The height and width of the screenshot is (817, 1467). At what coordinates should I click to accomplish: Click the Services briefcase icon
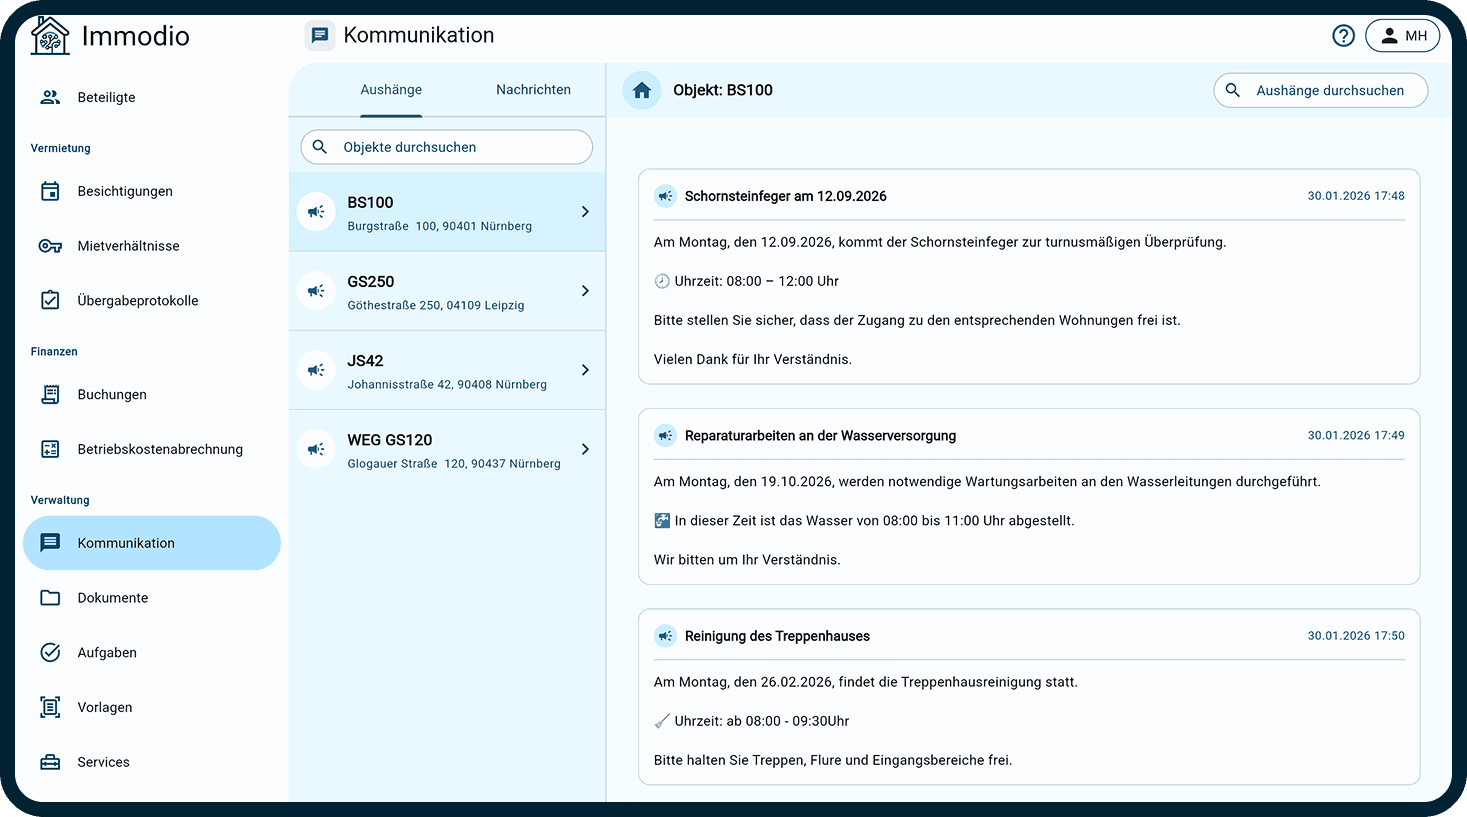(x=50, y=762)
